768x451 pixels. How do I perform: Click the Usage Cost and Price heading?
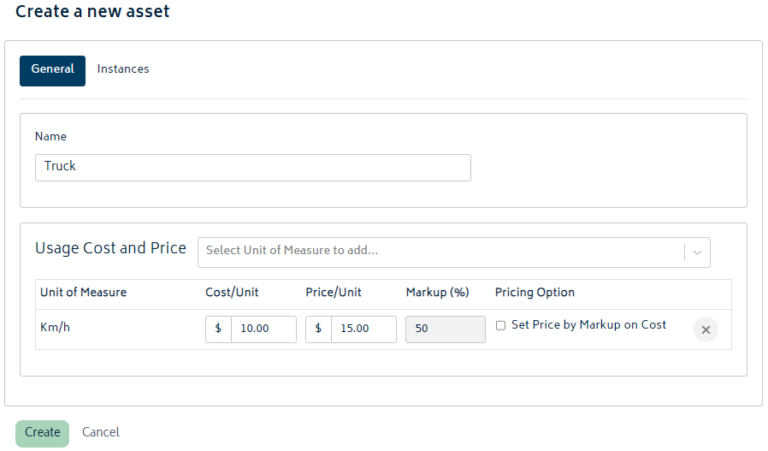coord(110,249)
